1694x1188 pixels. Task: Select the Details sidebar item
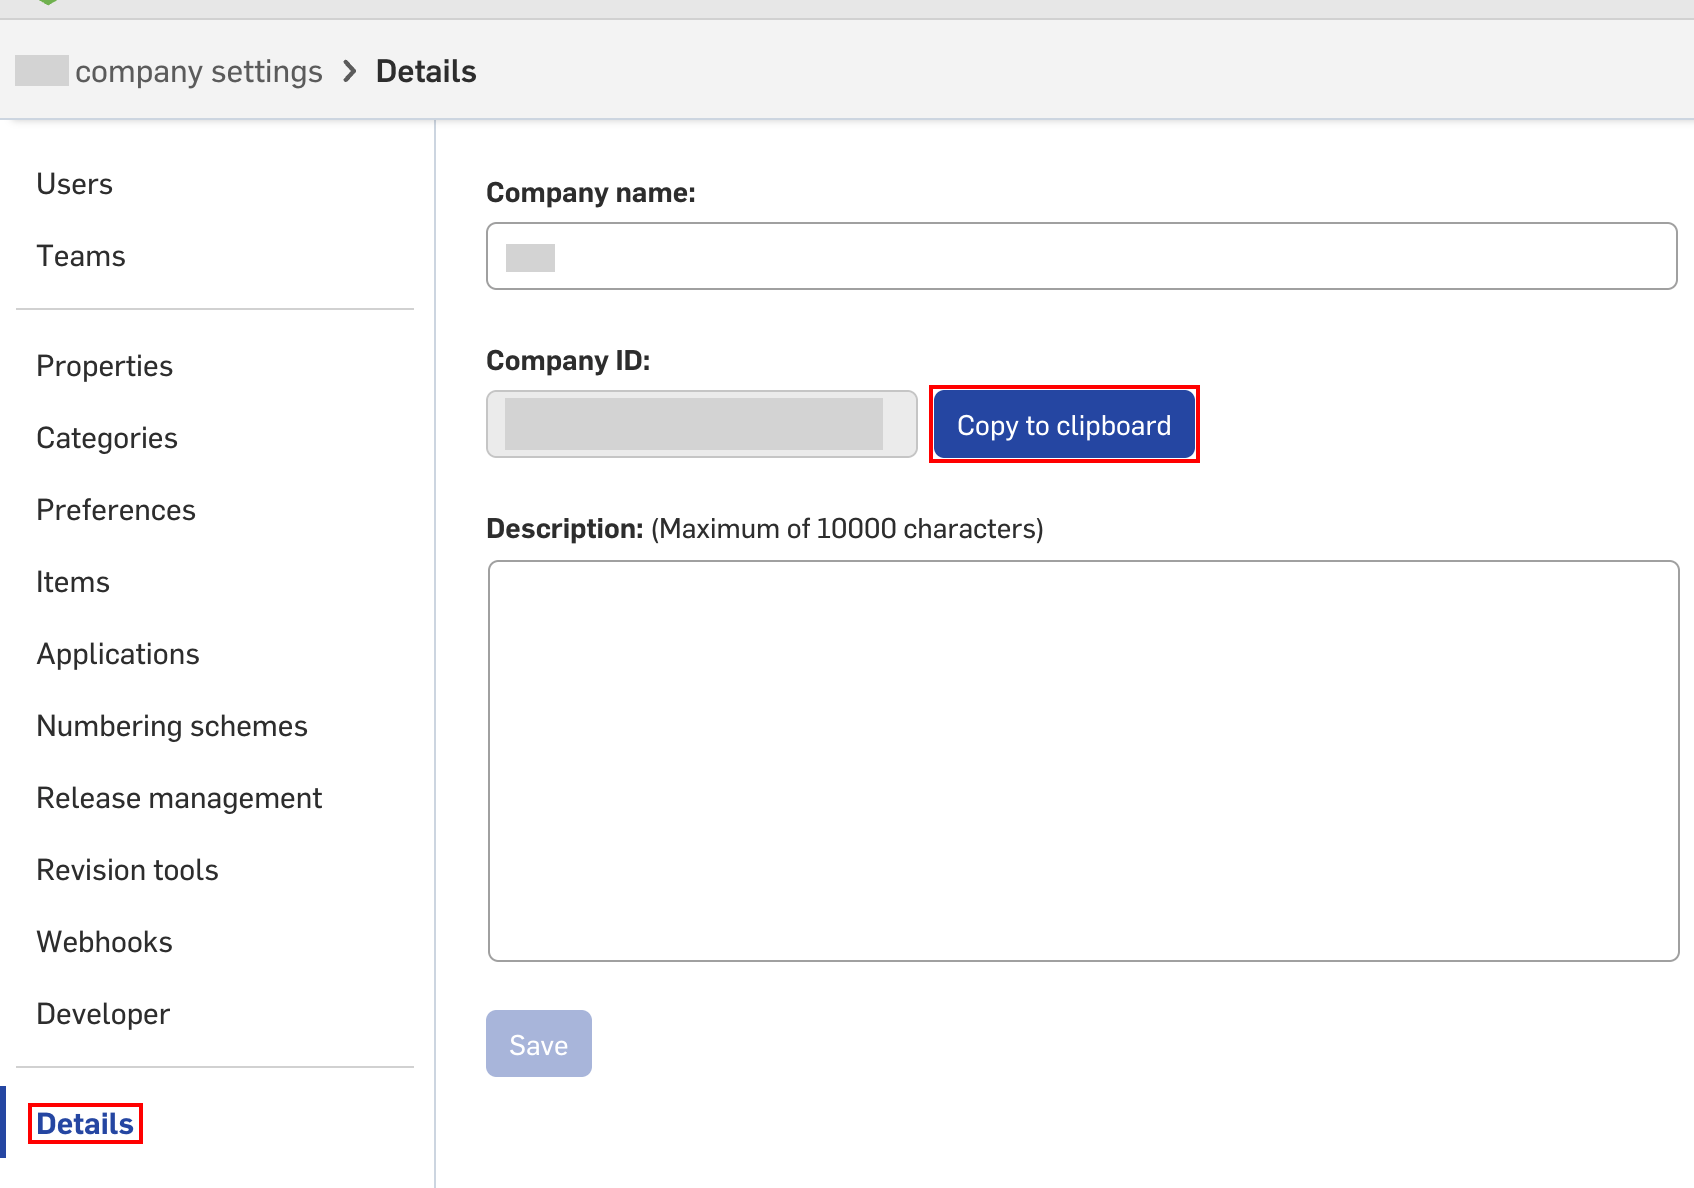(85, 1124)
